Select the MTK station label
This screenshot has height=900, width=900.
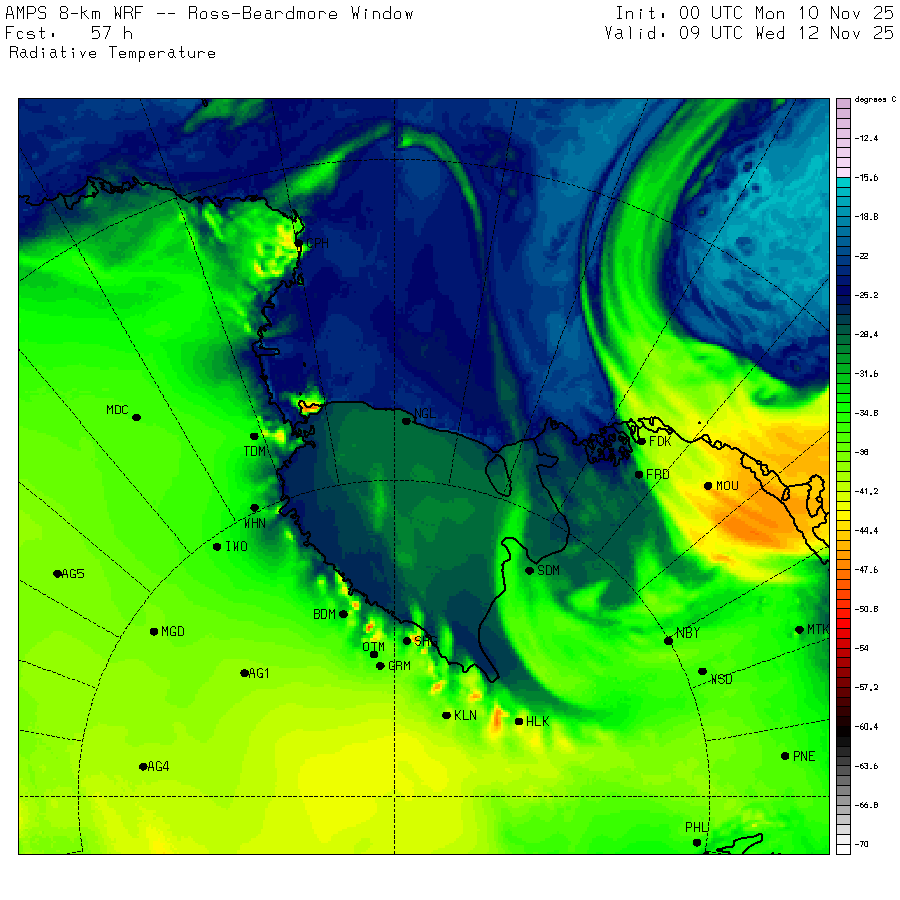click(818, 630)
